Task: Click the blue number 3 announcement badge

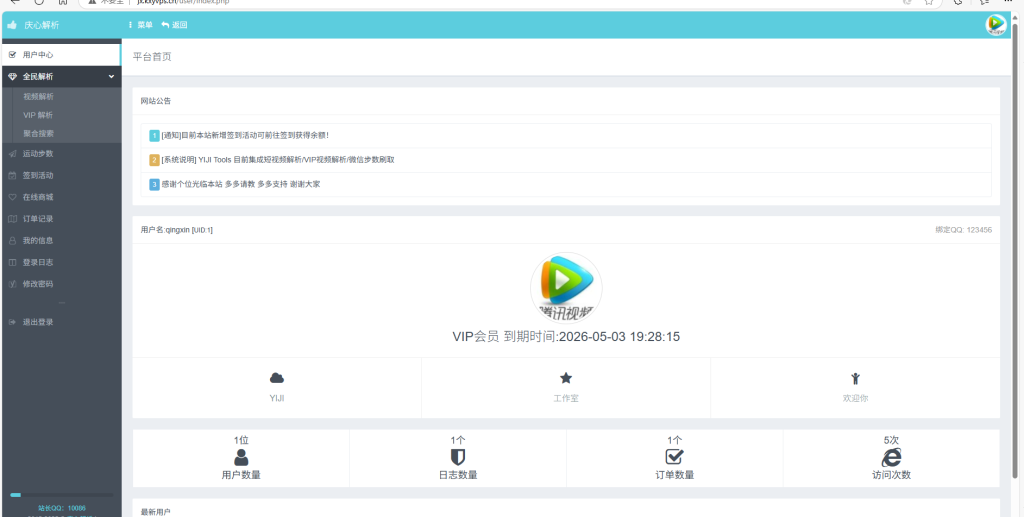Action: [154, 185]
